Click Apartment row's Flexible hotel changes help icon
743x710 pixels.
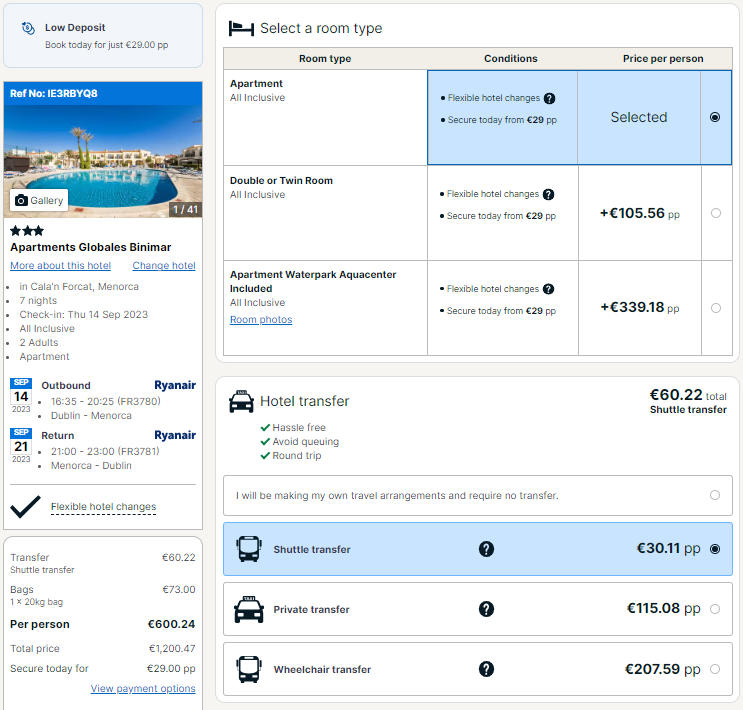point(549,98)
